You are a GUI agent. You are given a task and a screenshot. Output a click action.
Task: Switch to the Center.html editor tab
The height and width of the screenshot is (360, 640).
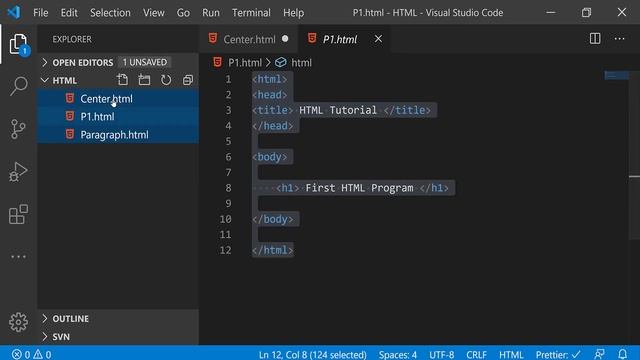(249, 39)
